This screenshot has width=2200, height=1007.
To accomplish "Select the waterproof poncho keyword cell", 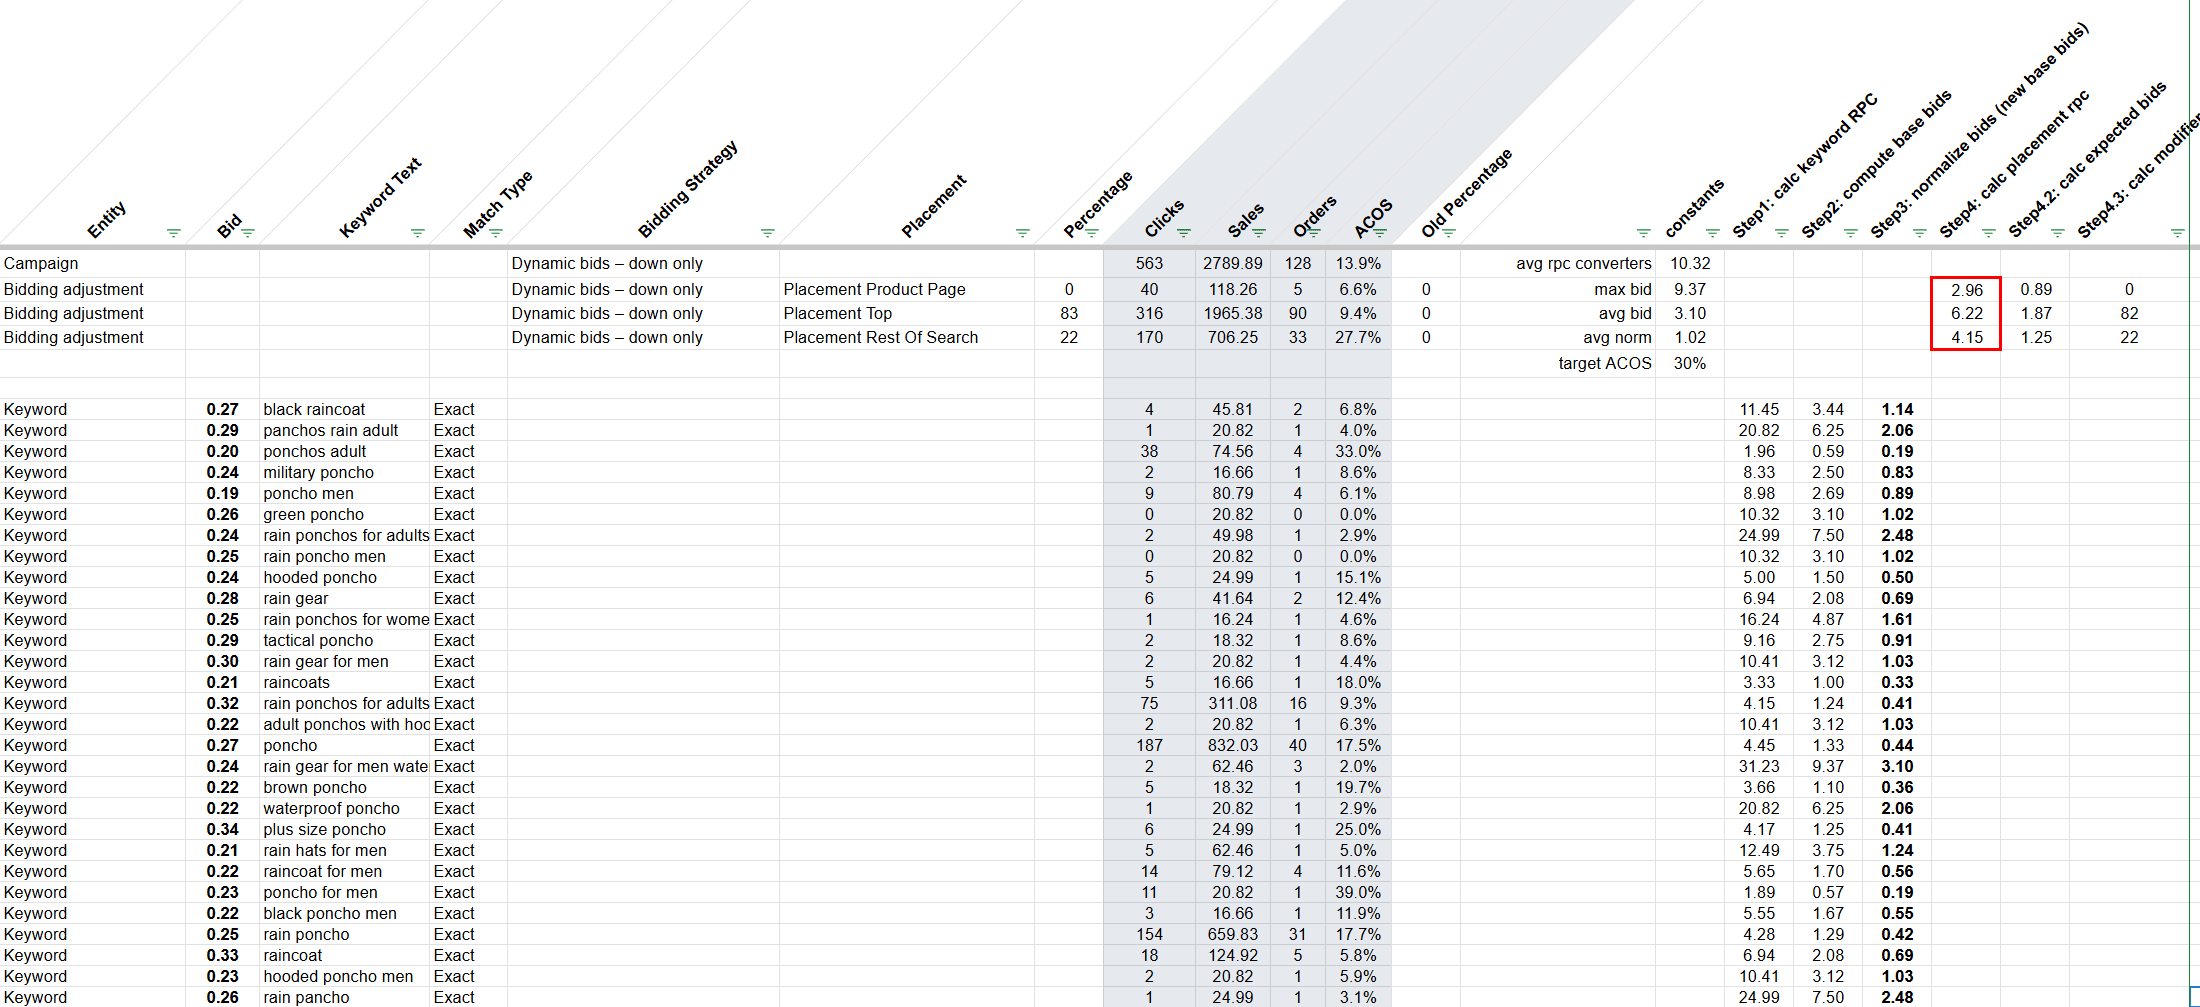I will click(x=345, y=808).
